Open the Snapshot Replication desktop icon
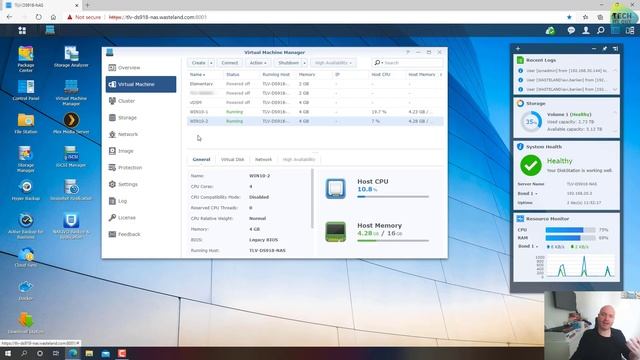The height and width of the screenshot is (360, 640). click(x=71, y=190)
